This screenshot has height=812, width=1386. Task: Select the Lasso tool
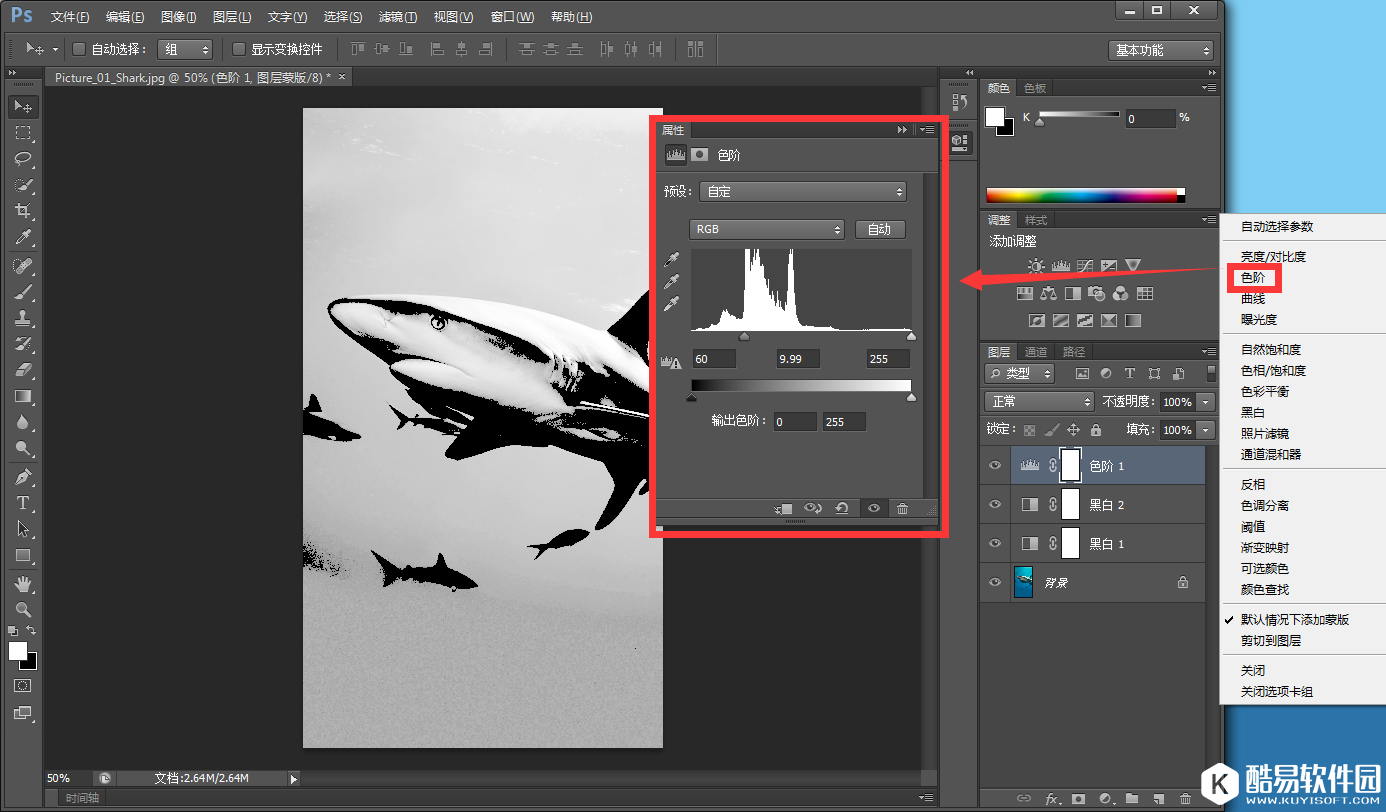point(23,159)
